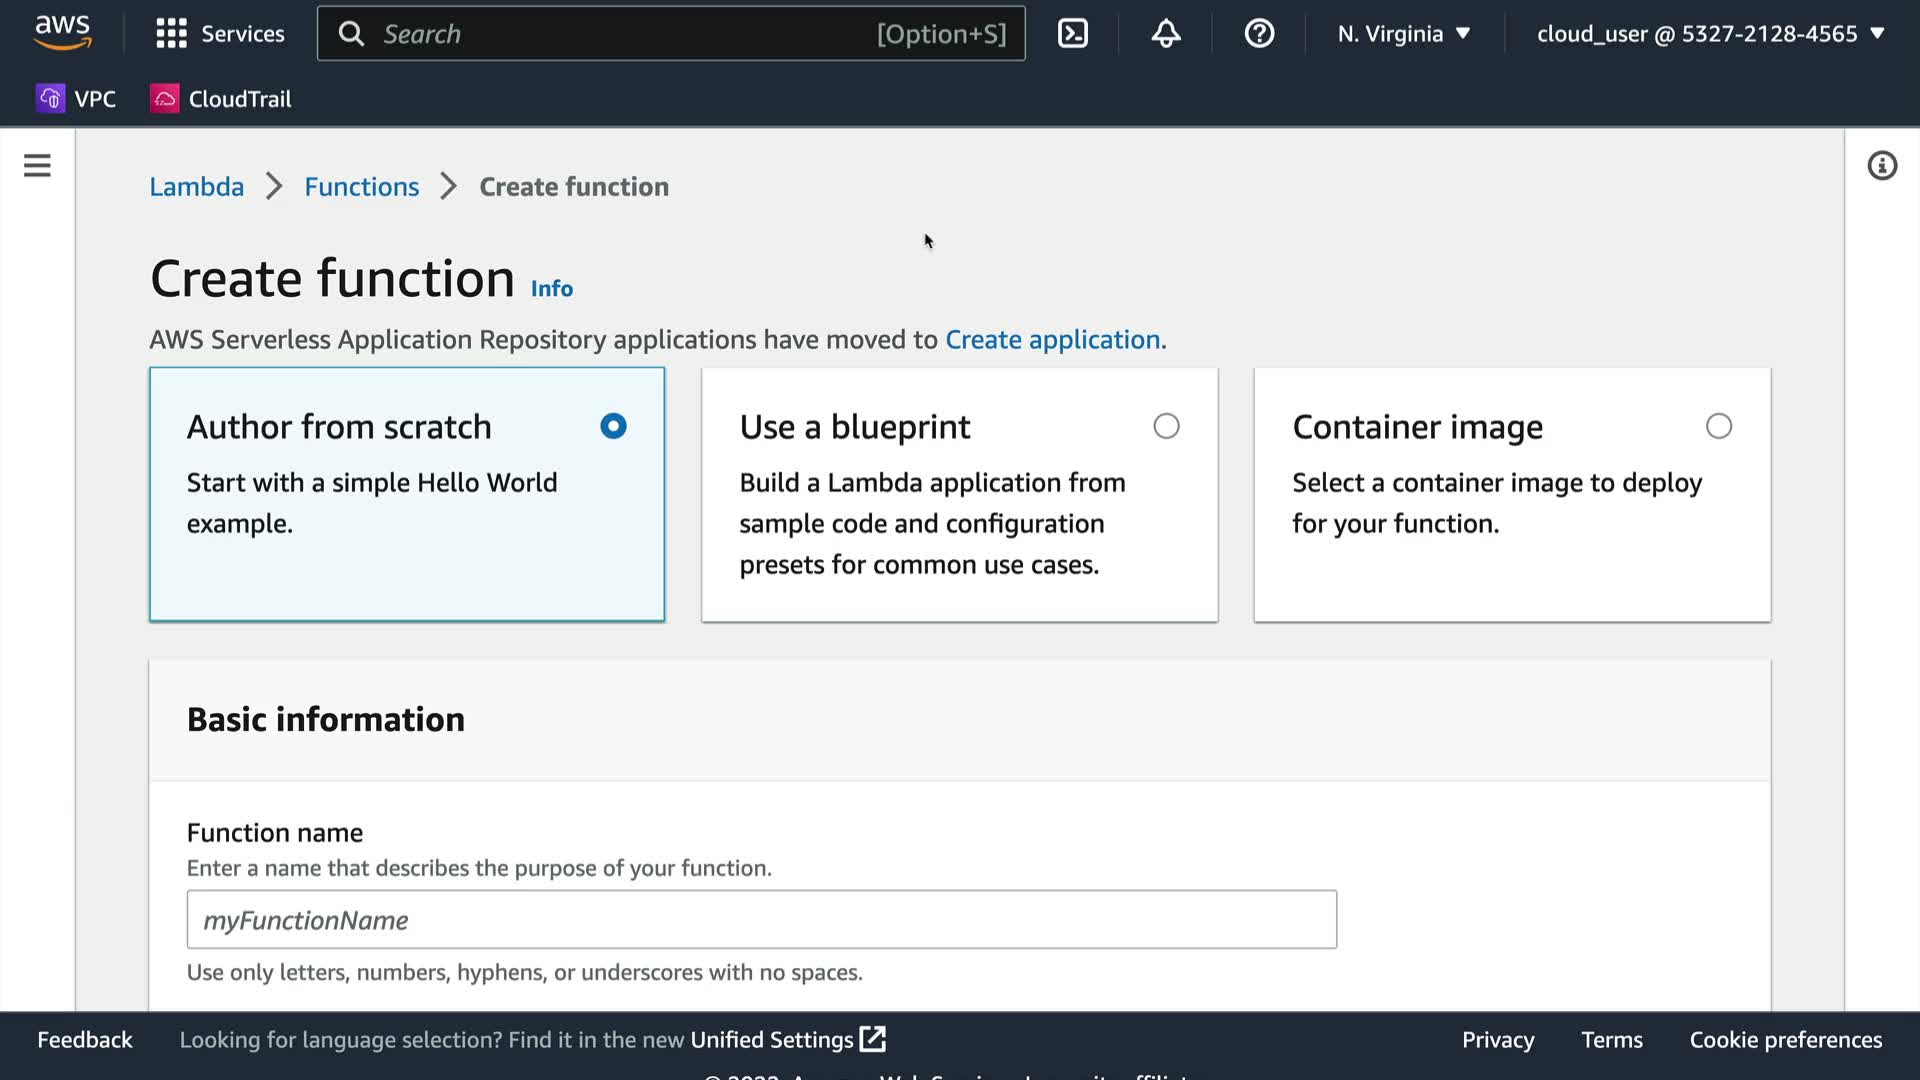Open the hamburger side navigation menu
Viewport: 1920px width, 1080px height.
coord(37,166)
